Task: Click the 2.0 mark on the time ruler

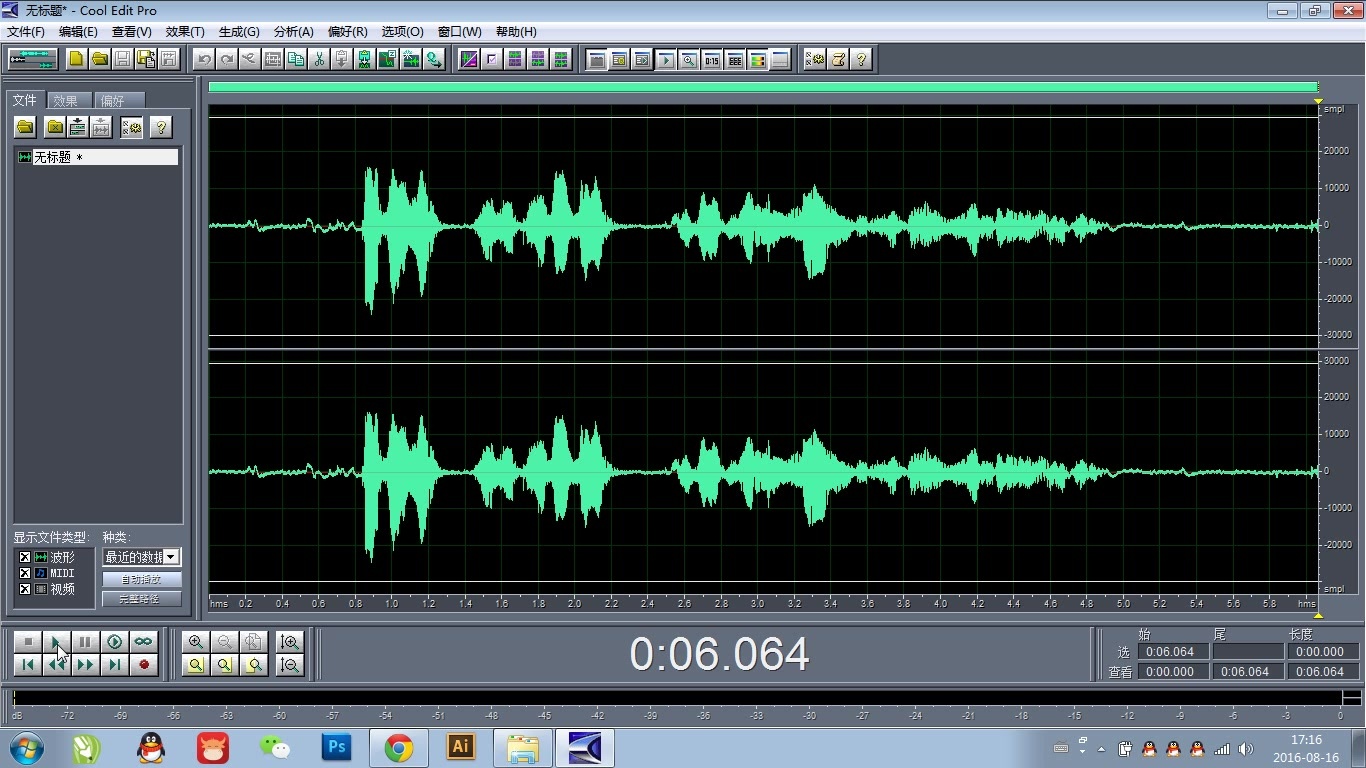Action: coord(574,604)
